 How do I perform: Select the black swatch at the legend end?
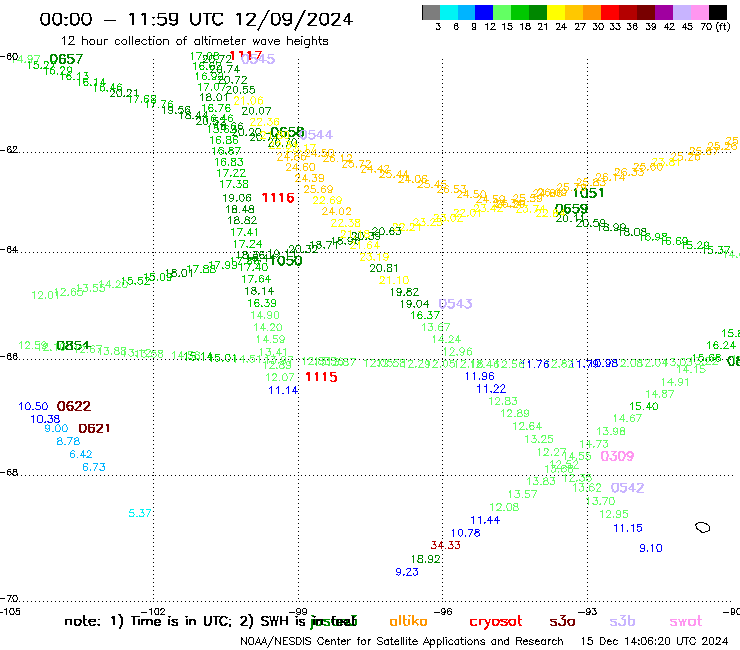click(718, 12)
